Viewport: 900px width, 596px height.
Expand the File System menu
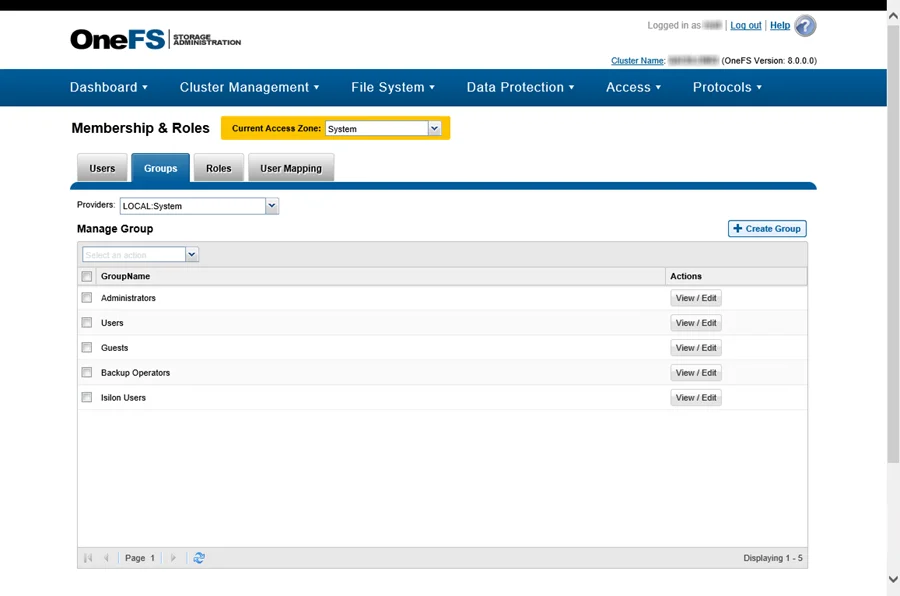(x=393, y=87)
